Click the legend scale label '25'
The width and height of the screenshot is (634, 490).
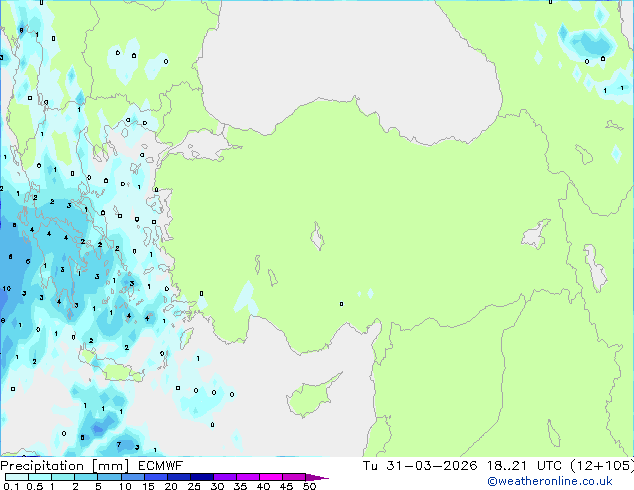tap(194, 486)
